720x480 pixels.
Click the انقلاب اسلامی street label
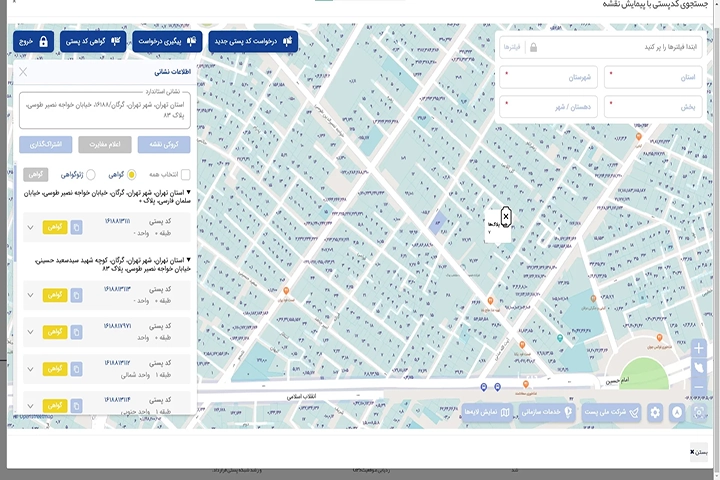[x=301, y=396]
